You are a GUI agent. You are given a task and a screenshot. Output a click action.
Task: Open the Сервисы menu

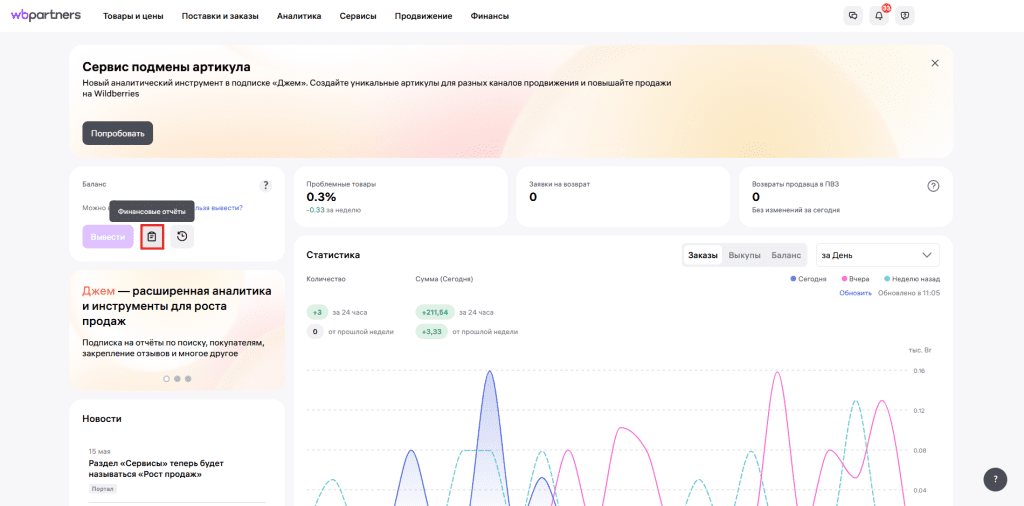pos(358,16)
